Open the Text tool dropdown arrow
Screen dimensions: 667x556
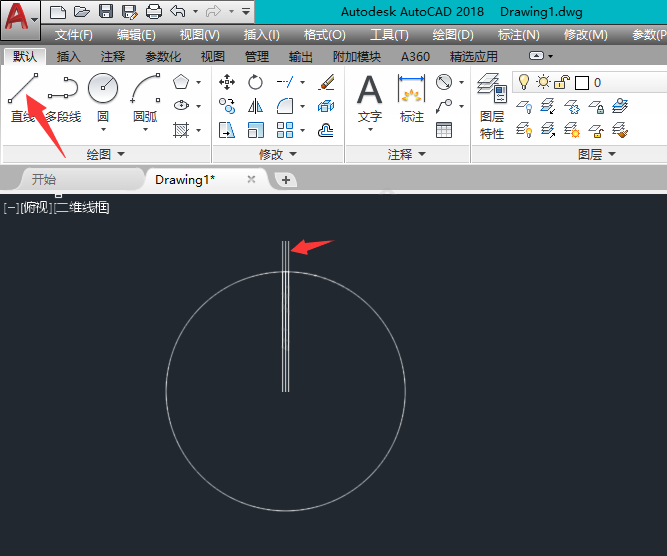click(x=370, y=129)
